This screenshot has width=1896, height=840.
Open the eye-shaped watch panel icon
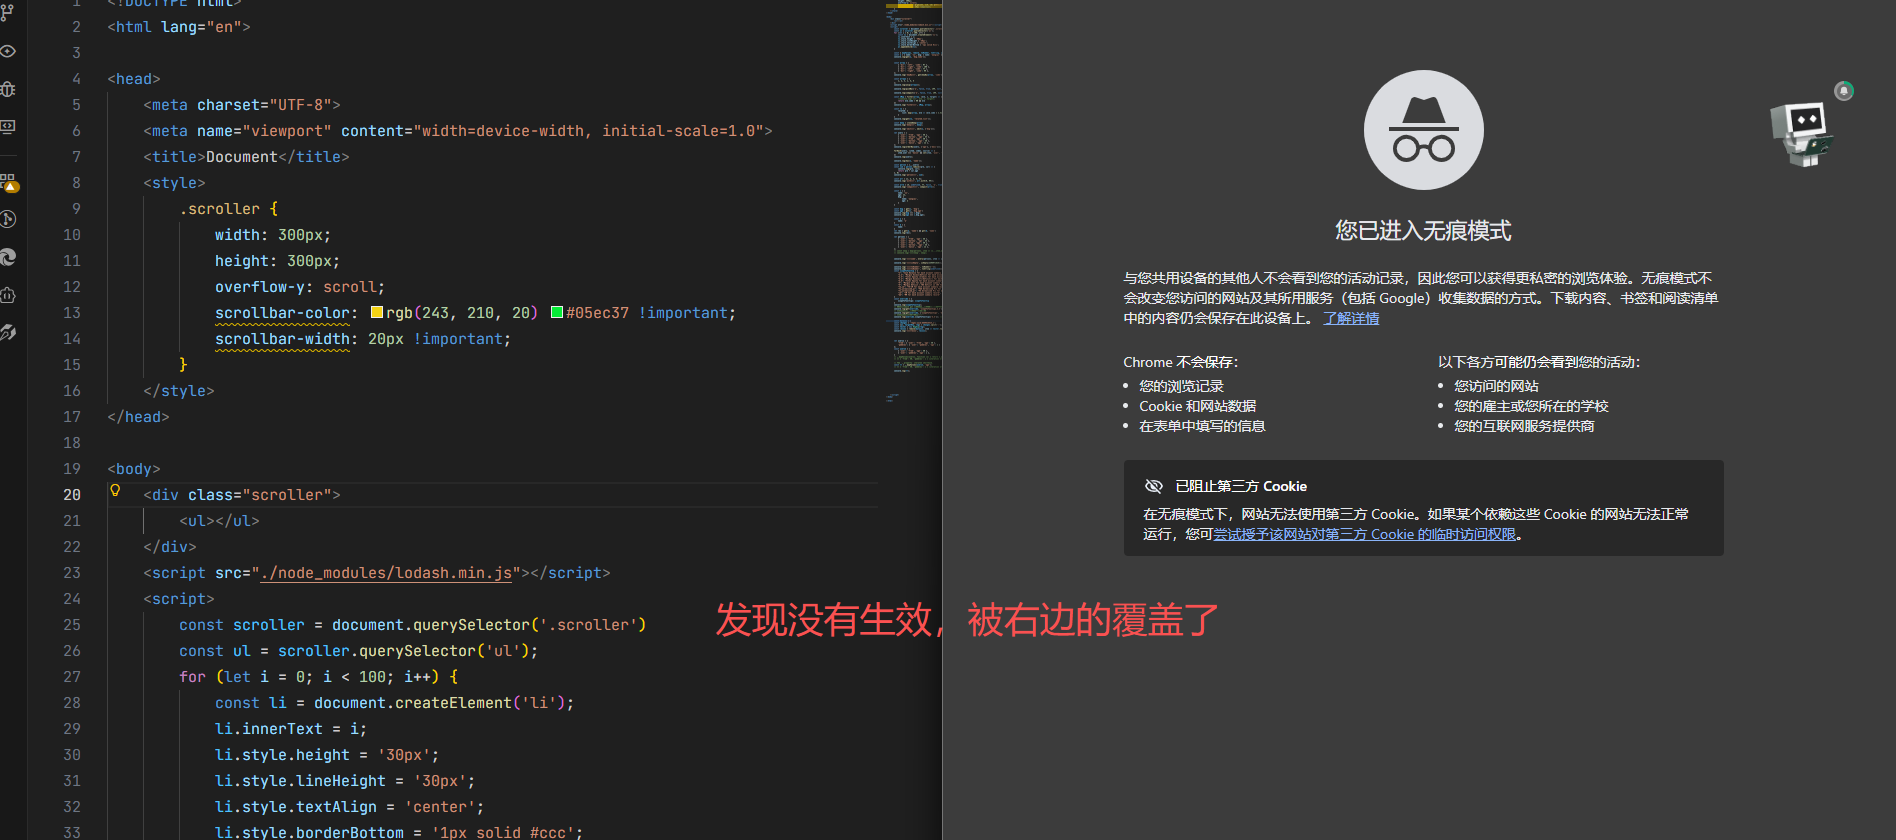(x=8, y=51)
